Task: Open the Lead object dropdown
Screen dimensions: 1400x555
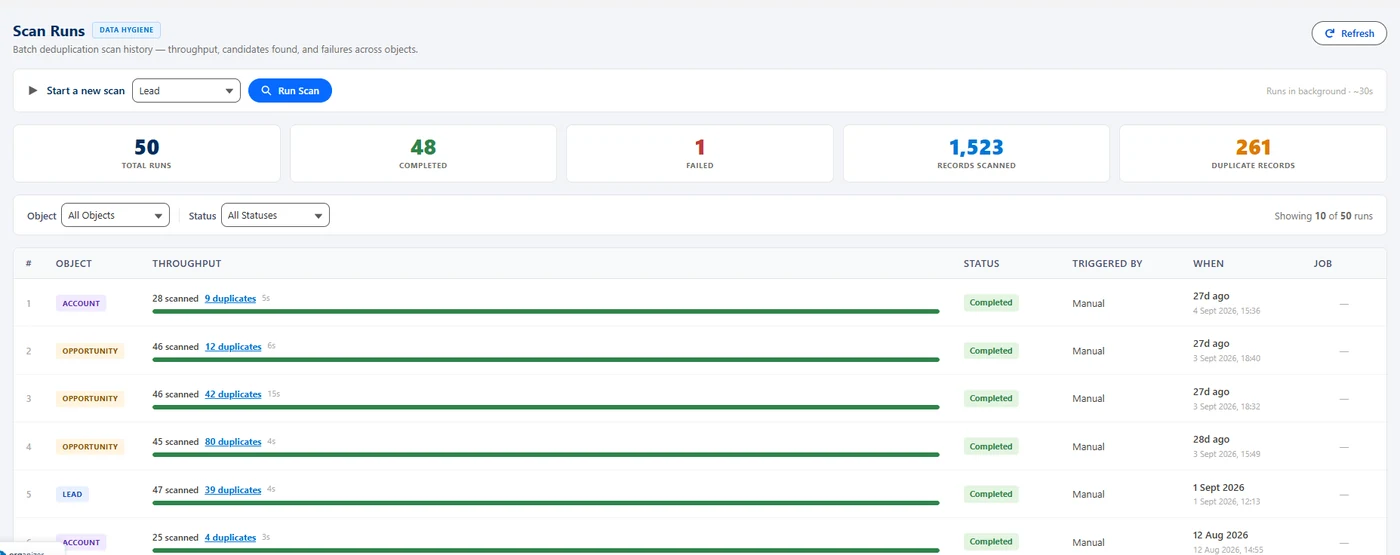Action: [186, 91]
